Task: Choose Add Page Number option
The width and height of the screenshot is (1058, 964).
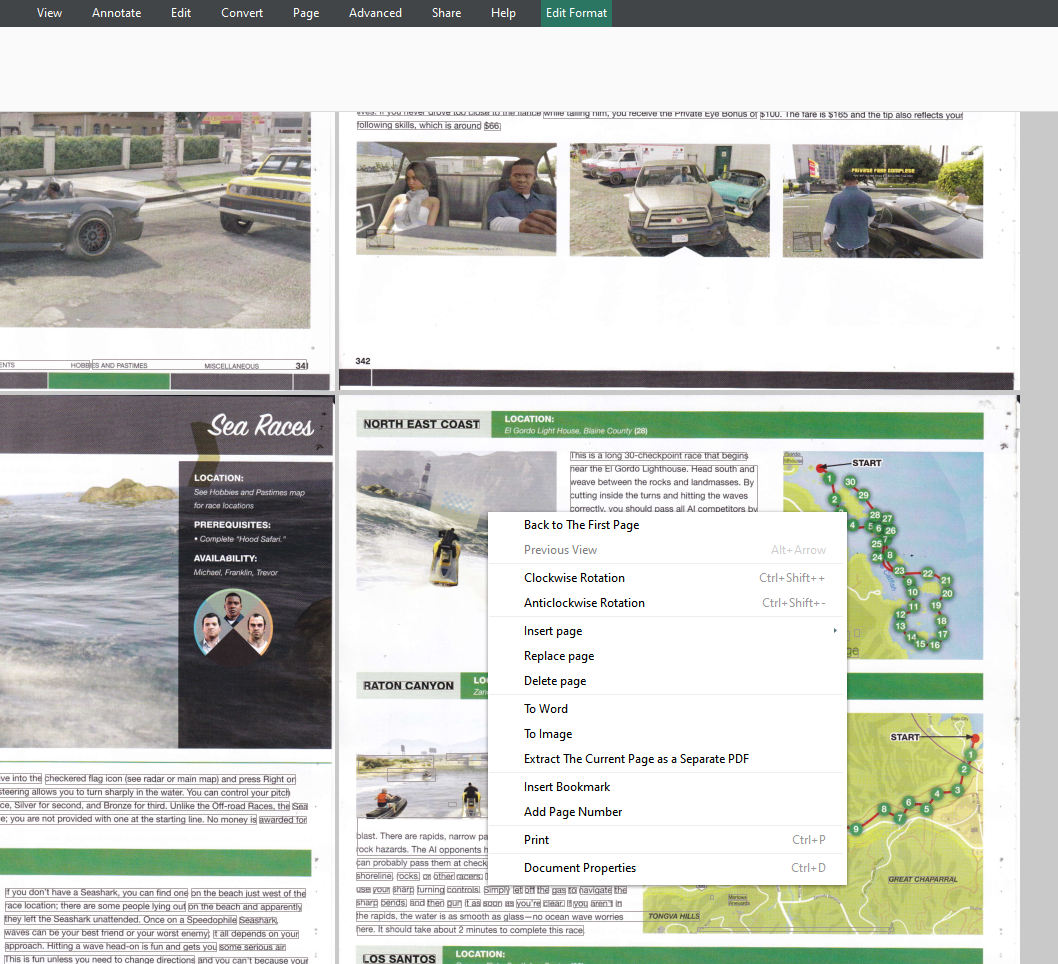Action: tap(667, 812)
